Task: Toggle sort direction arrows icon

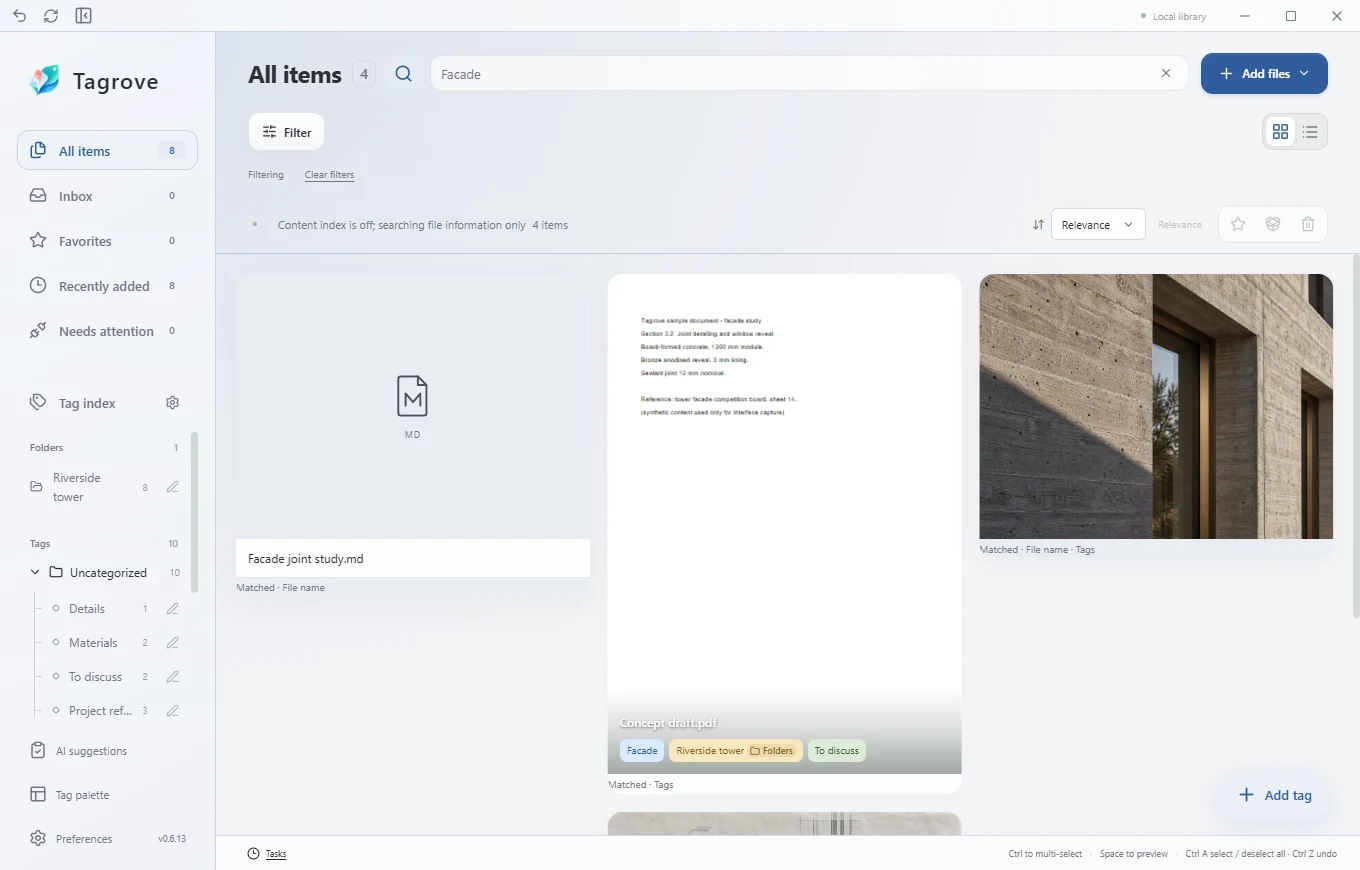Action: click(x=1038, y=225)
